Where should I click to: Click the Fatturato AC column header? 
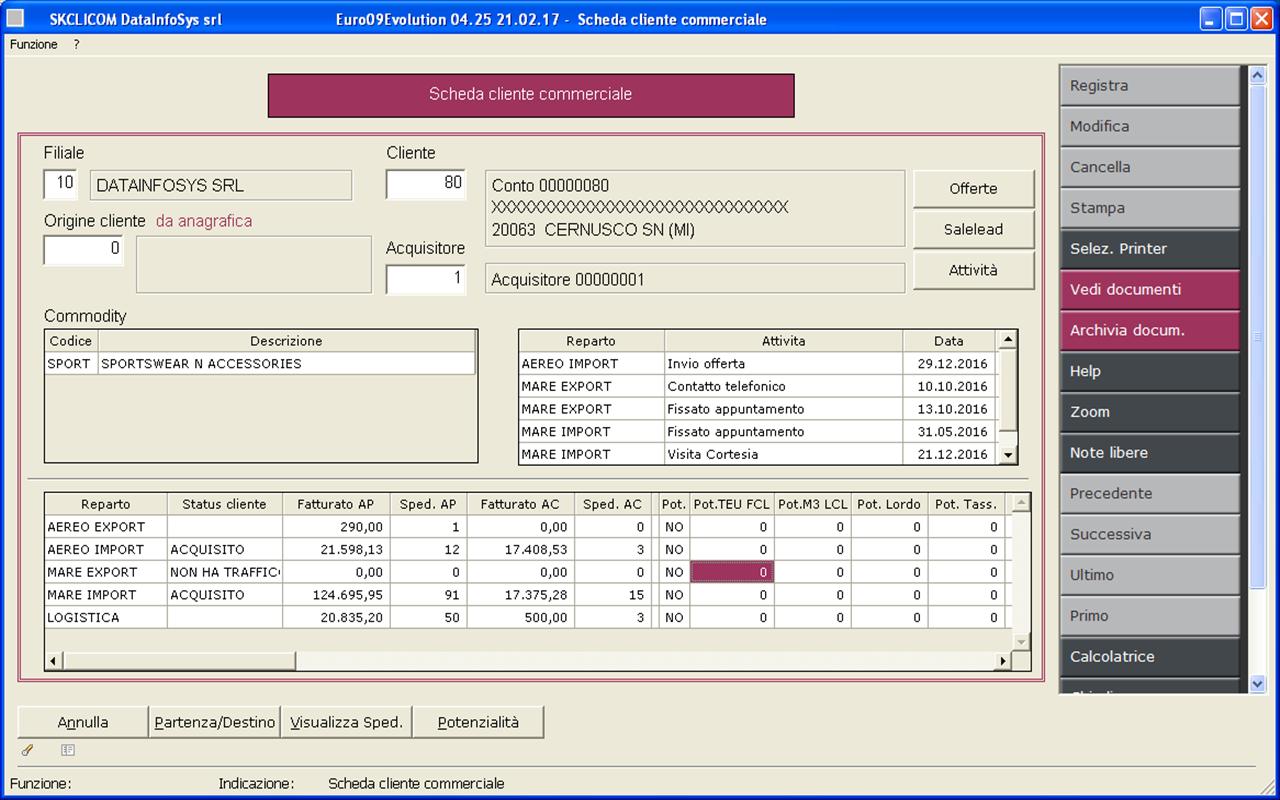point(520,505)
